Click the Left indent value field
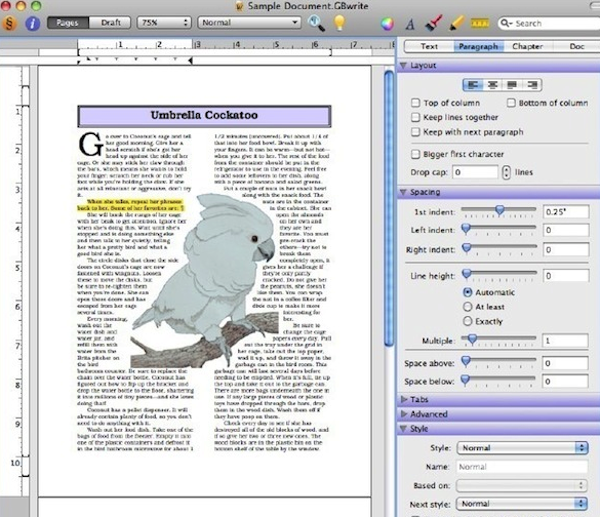This screenshot has height=517, width=600. pos(566,230)
